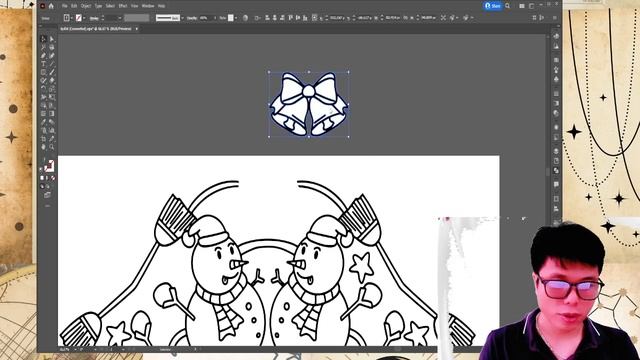
Task: Select the Line Segment tool
Action: [x=52, y=64]
